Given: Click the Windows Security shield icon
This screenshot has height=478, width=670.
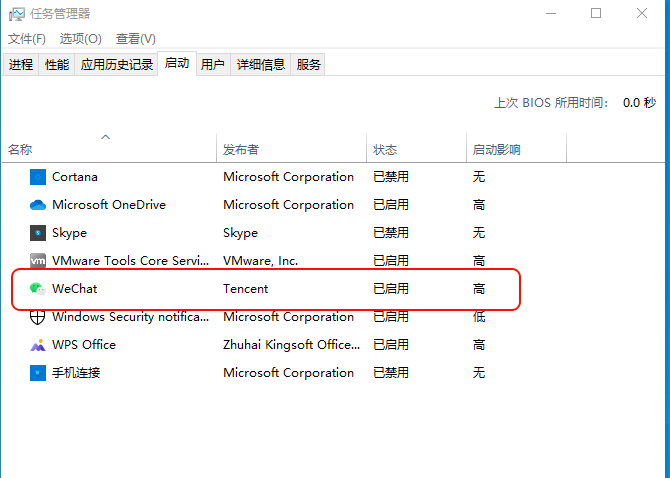Looking at the screenshot, I should (38, 317).
